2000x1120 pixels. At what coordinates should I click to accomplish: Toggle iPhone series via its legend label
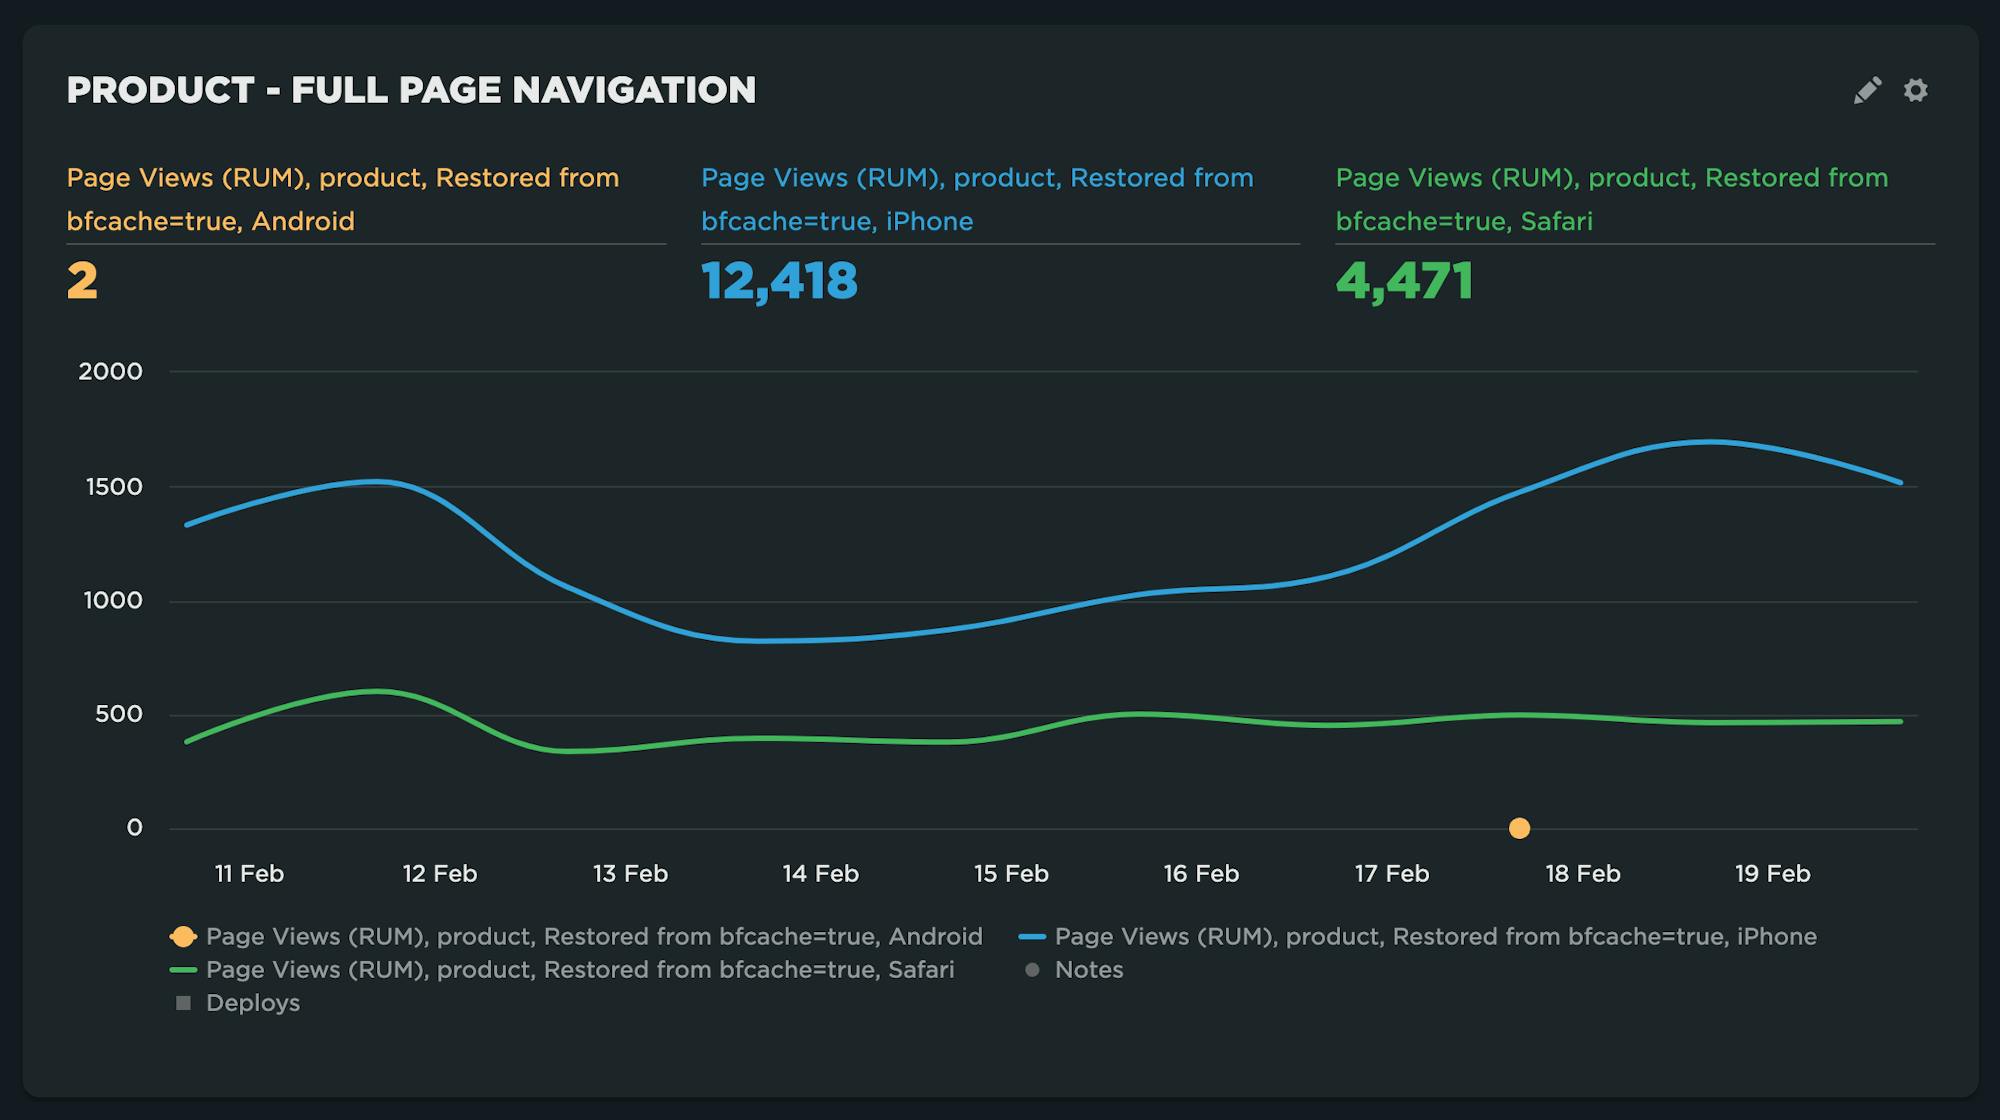1435,937
